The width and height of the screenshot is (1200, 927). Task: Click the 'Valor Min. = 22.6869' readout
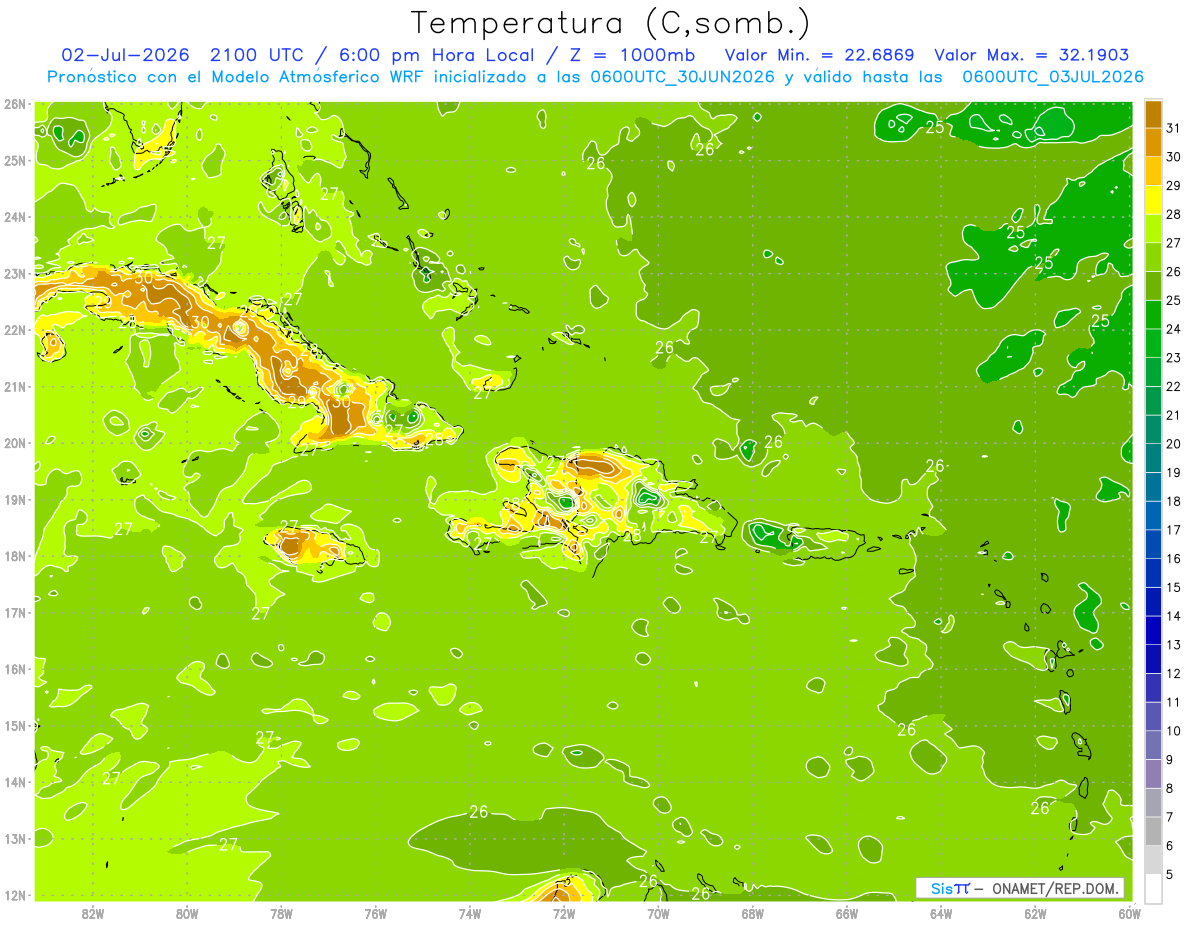coord(820,55)
